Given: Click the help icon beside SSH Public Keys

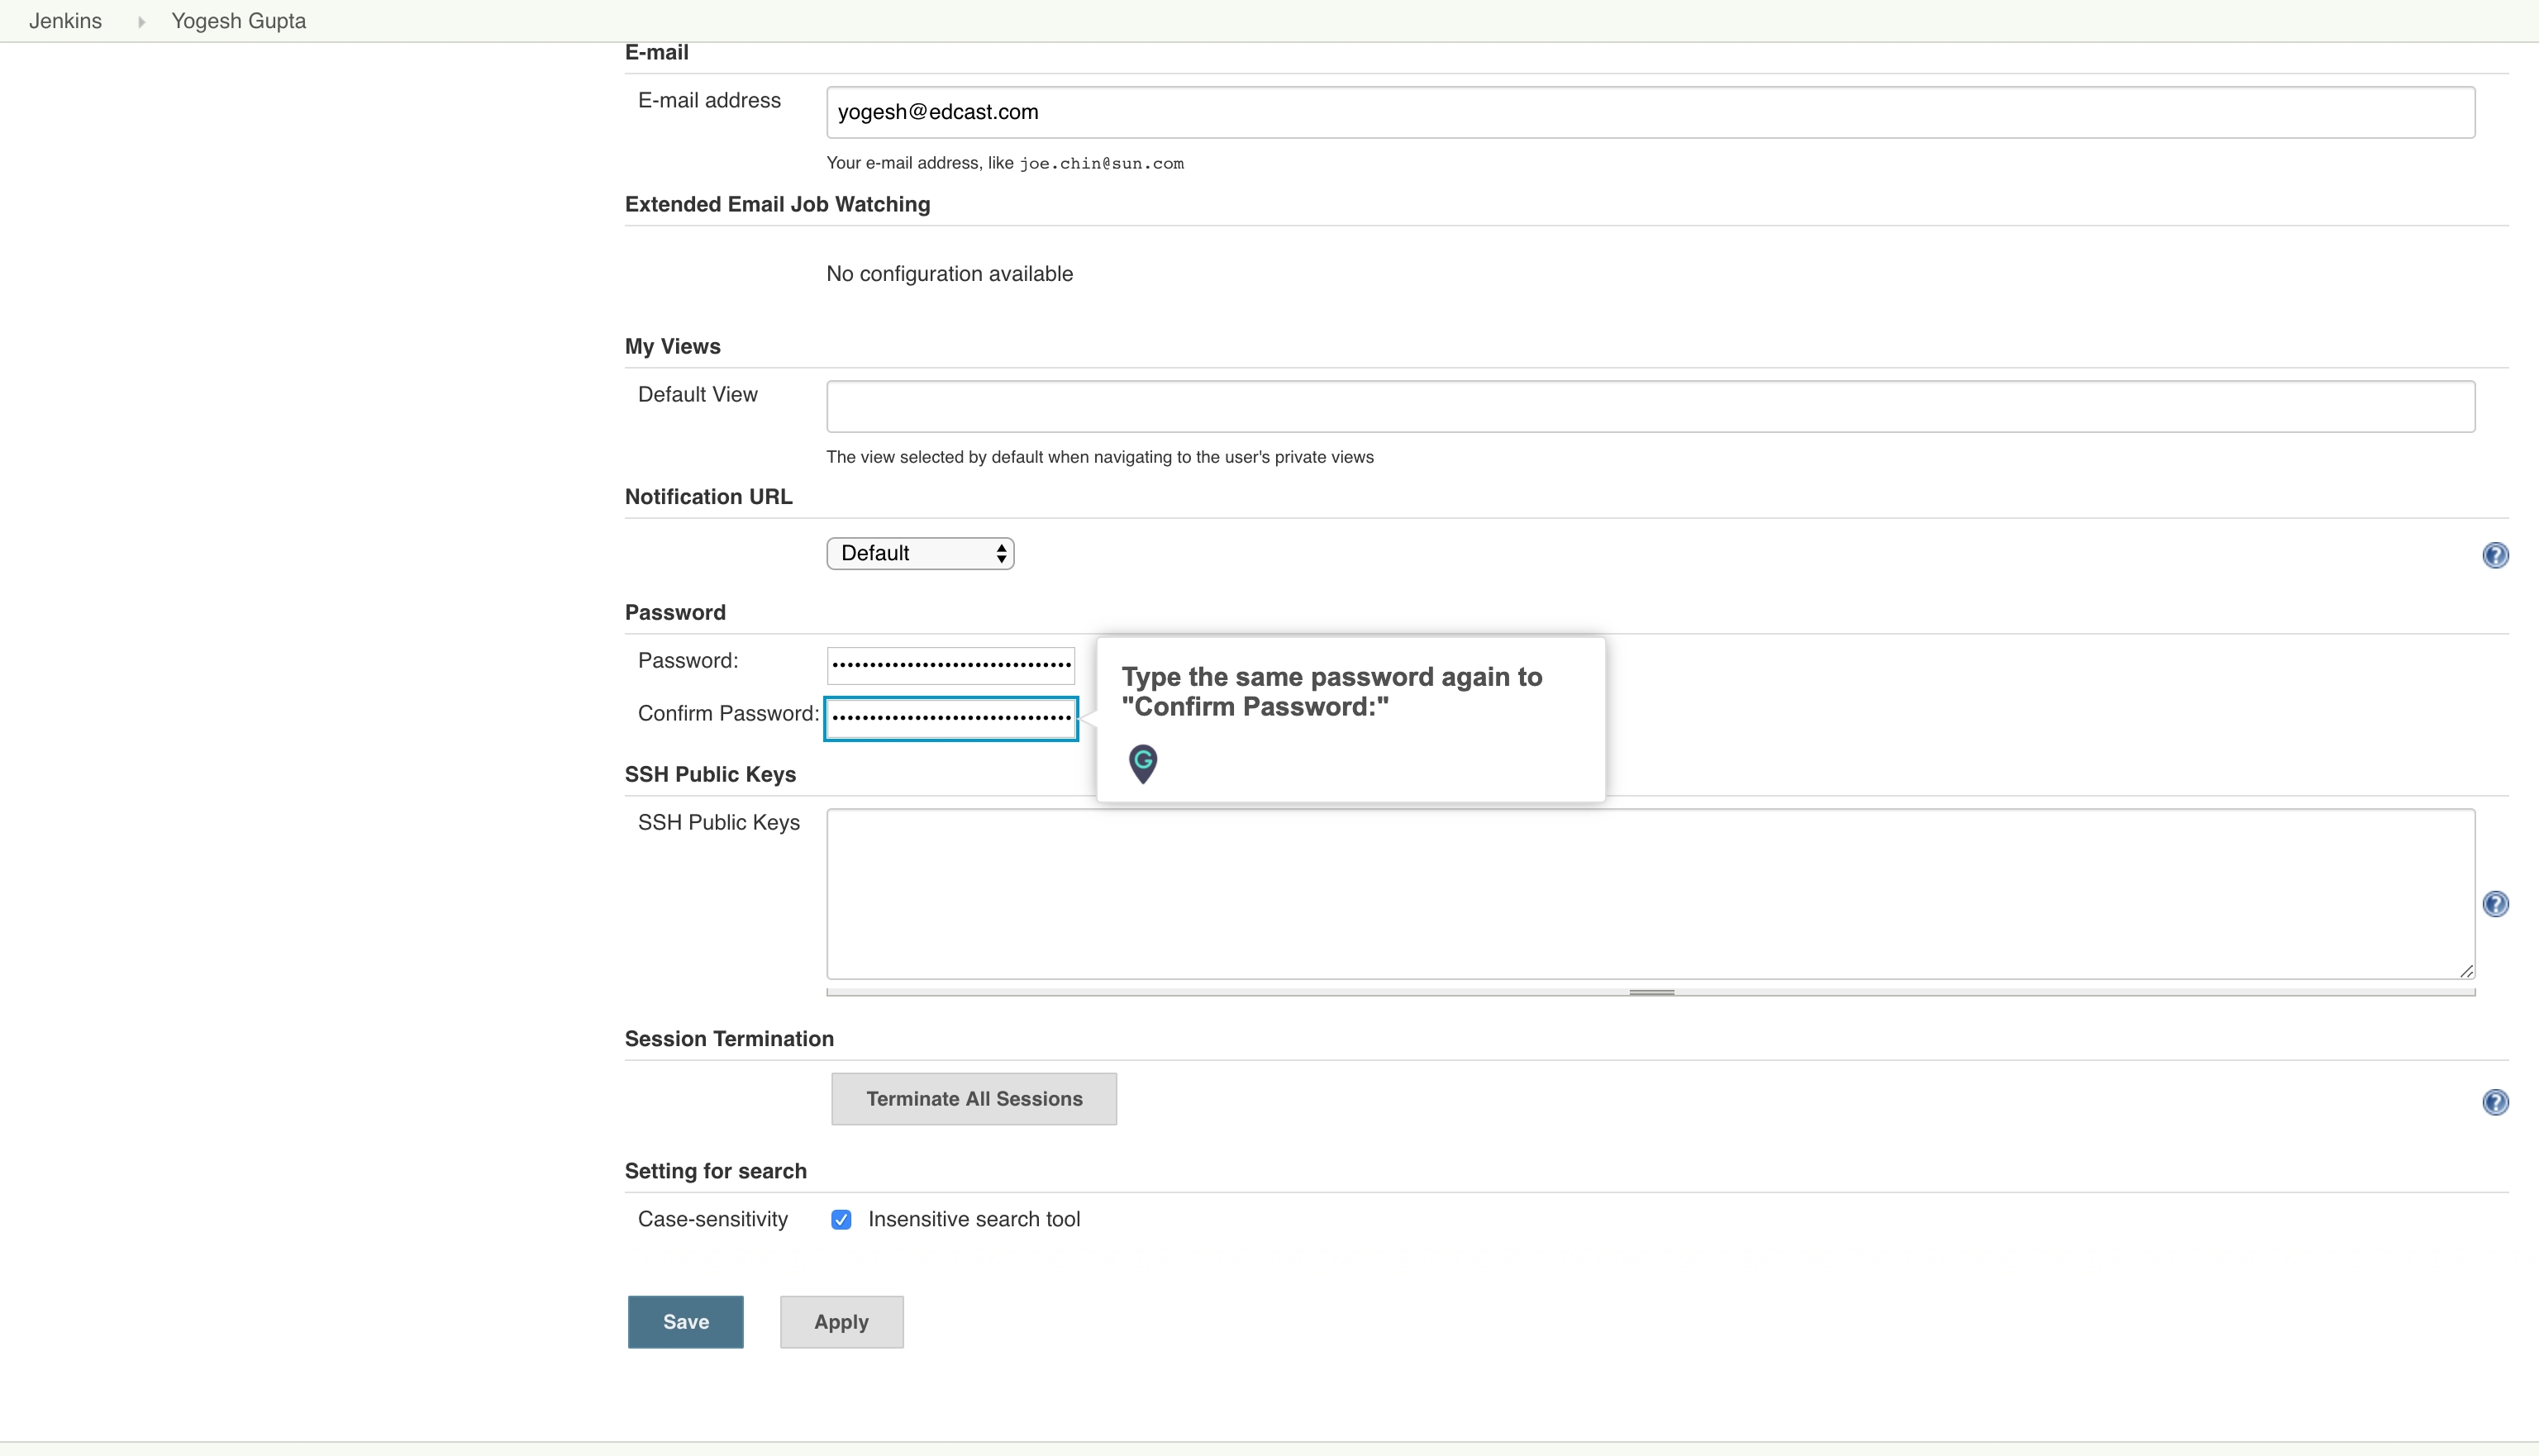Looking at the screenshot, I should [2496, 903].
